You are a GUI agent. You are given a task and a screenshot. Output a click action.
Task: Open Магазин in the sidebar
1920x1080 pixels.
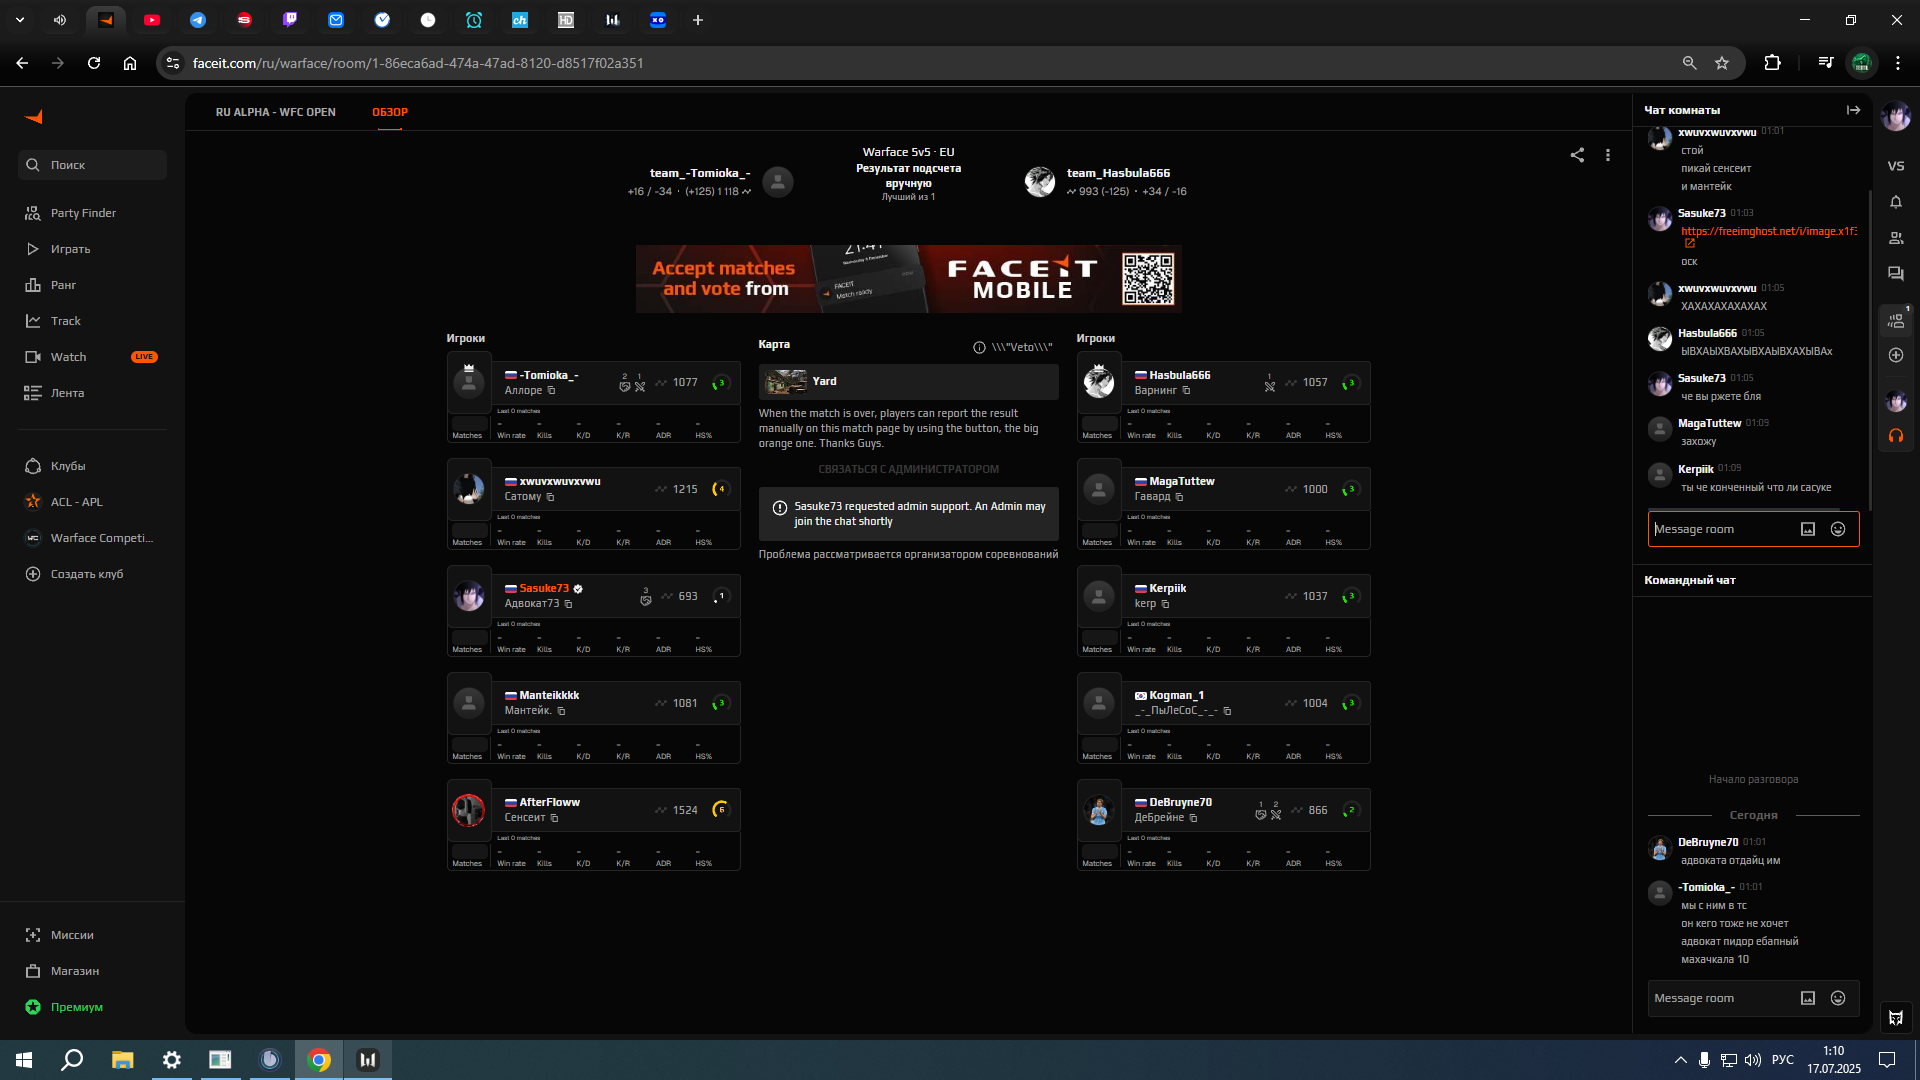click(92, 971)
